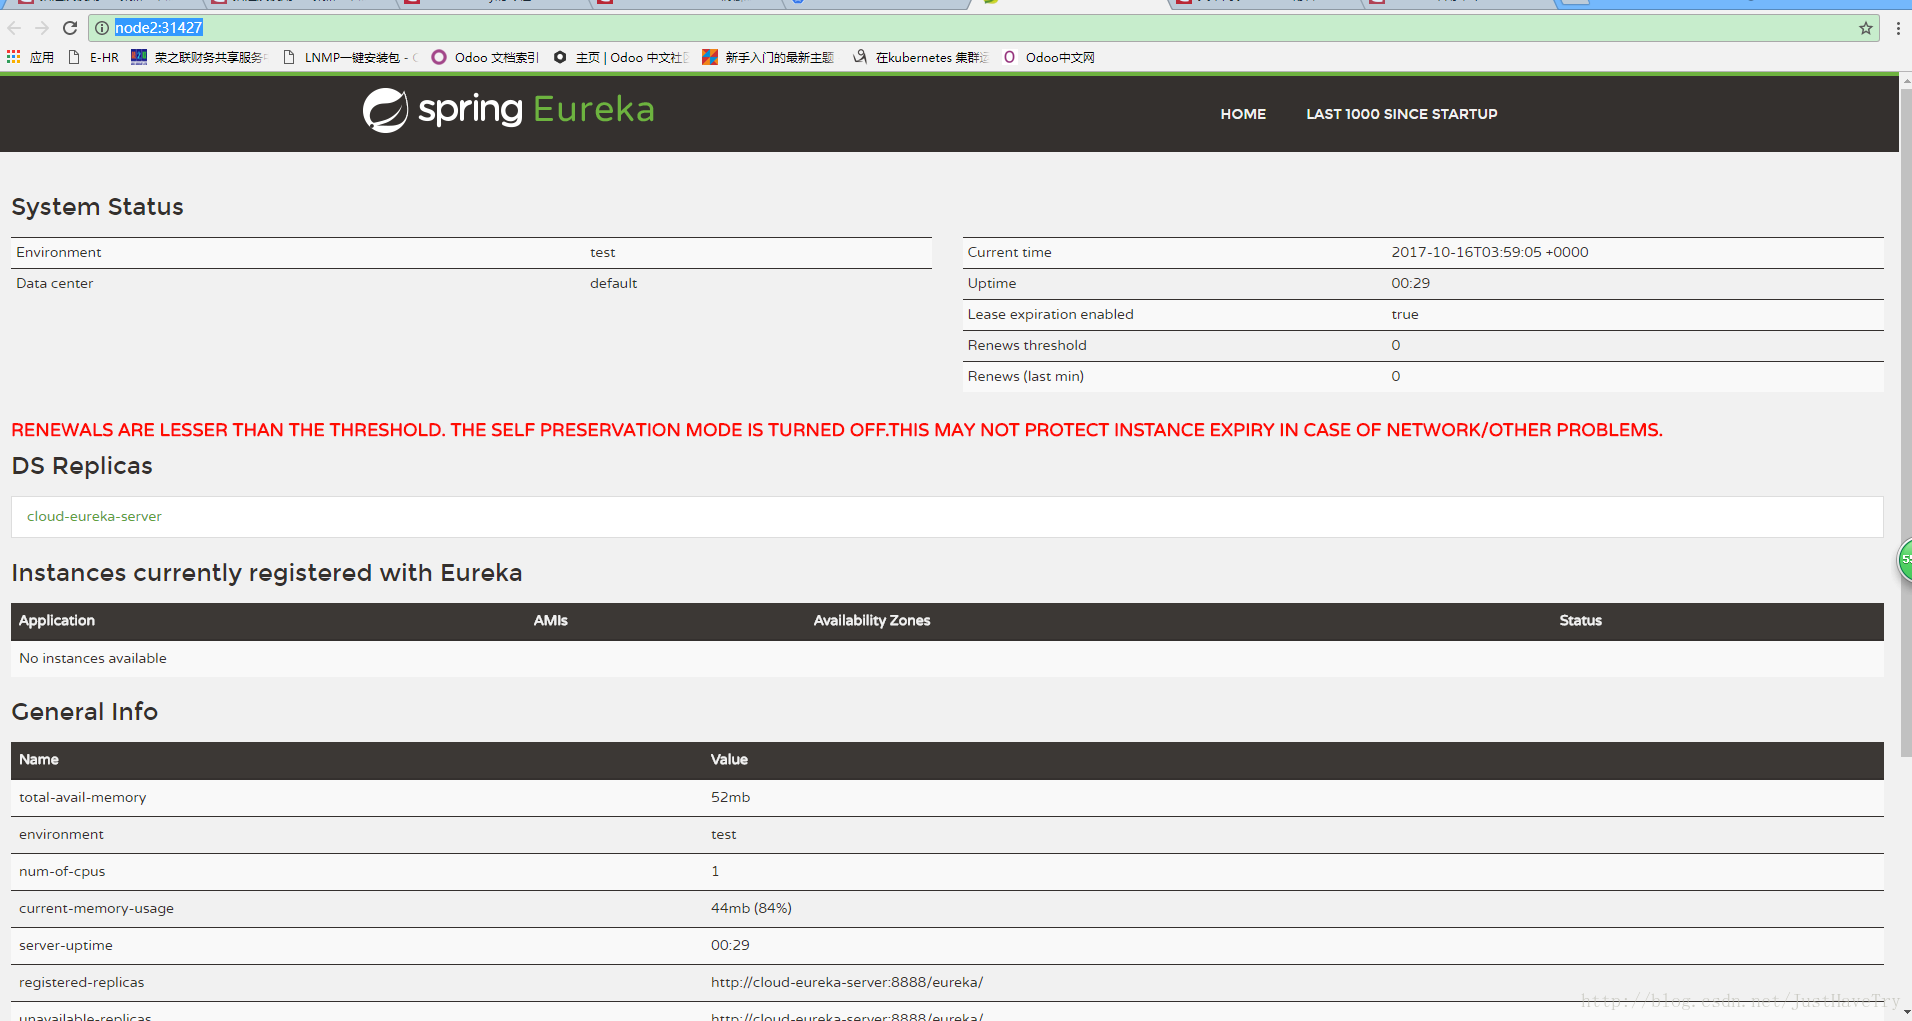Click the Spring Eureka logo

tap(508, 110)
